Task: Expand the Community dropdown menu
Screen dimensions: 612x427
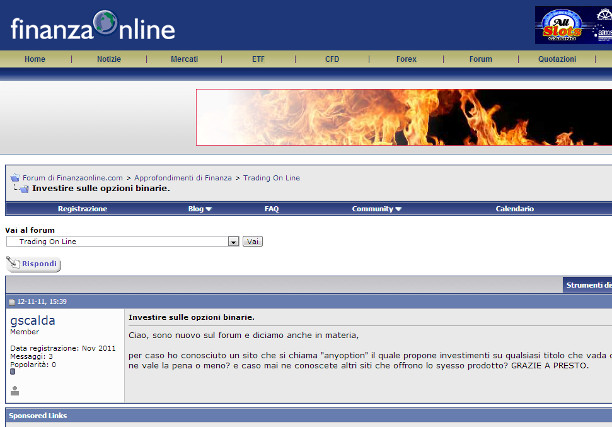Action: [376, 209]
